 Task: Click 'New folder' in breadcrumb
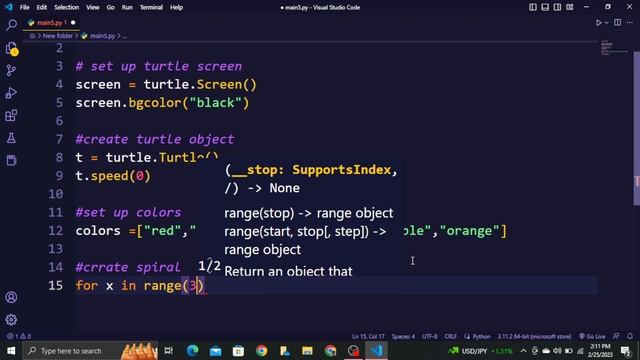click(x=58, y=36)
